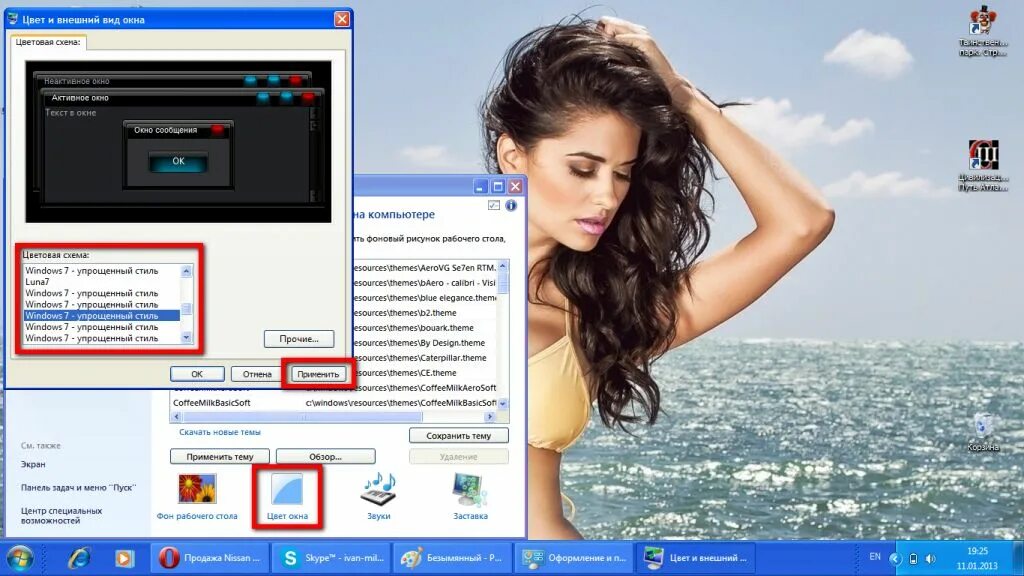
Task: Select blue elegance.theme row
Action: (x=424, y=298)
